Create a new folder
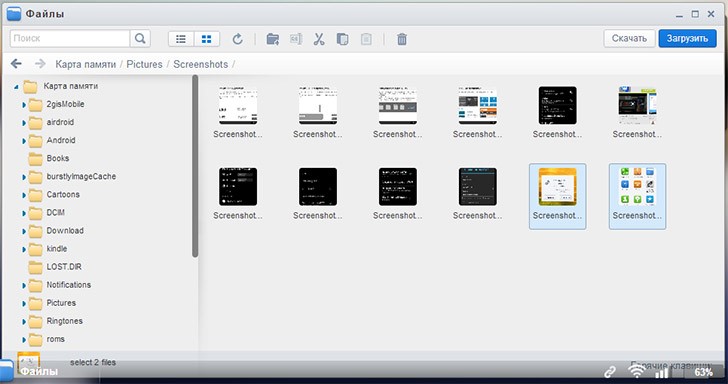The image size is (728, 384). [273, 39]
